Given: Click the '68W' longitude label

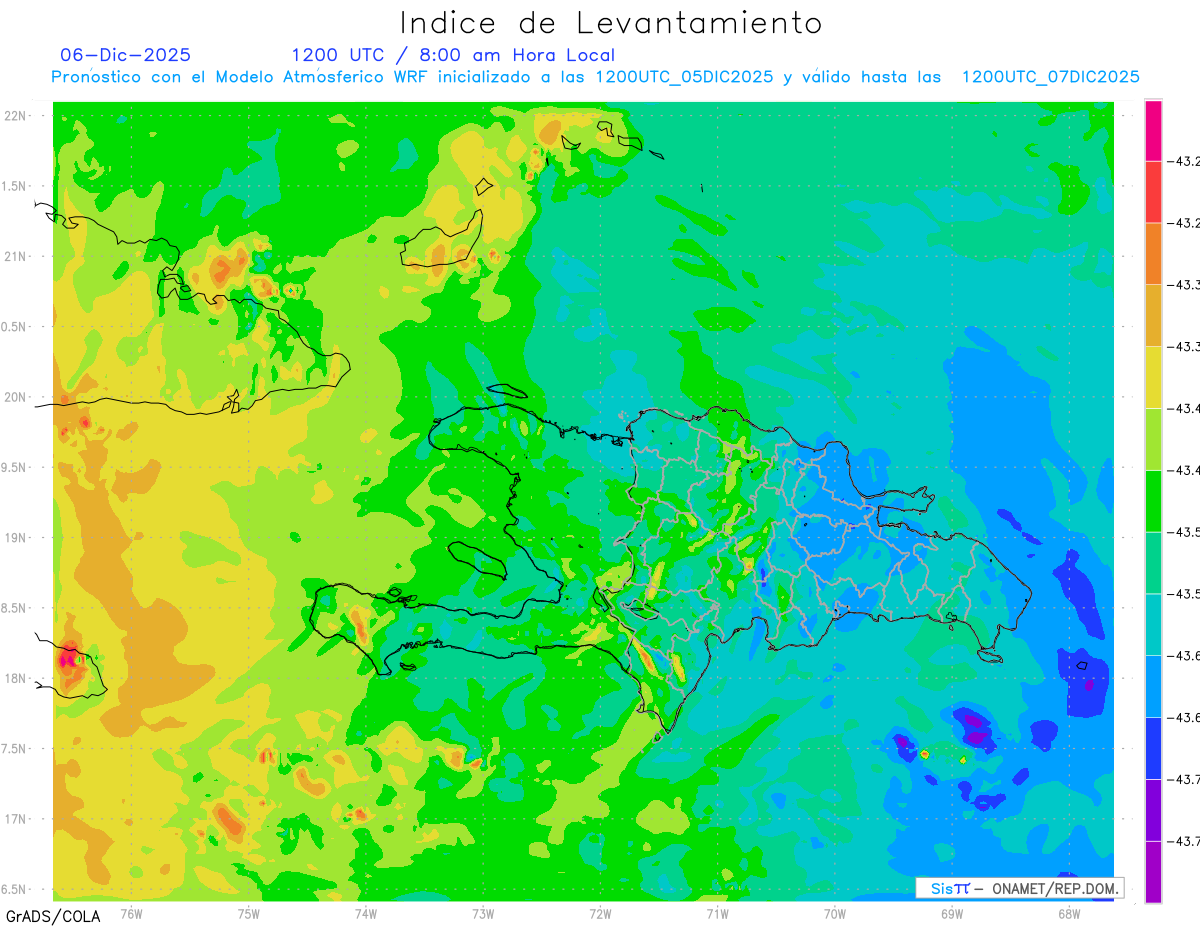Looking at the screenshot, I should [x=1069, y=913].
